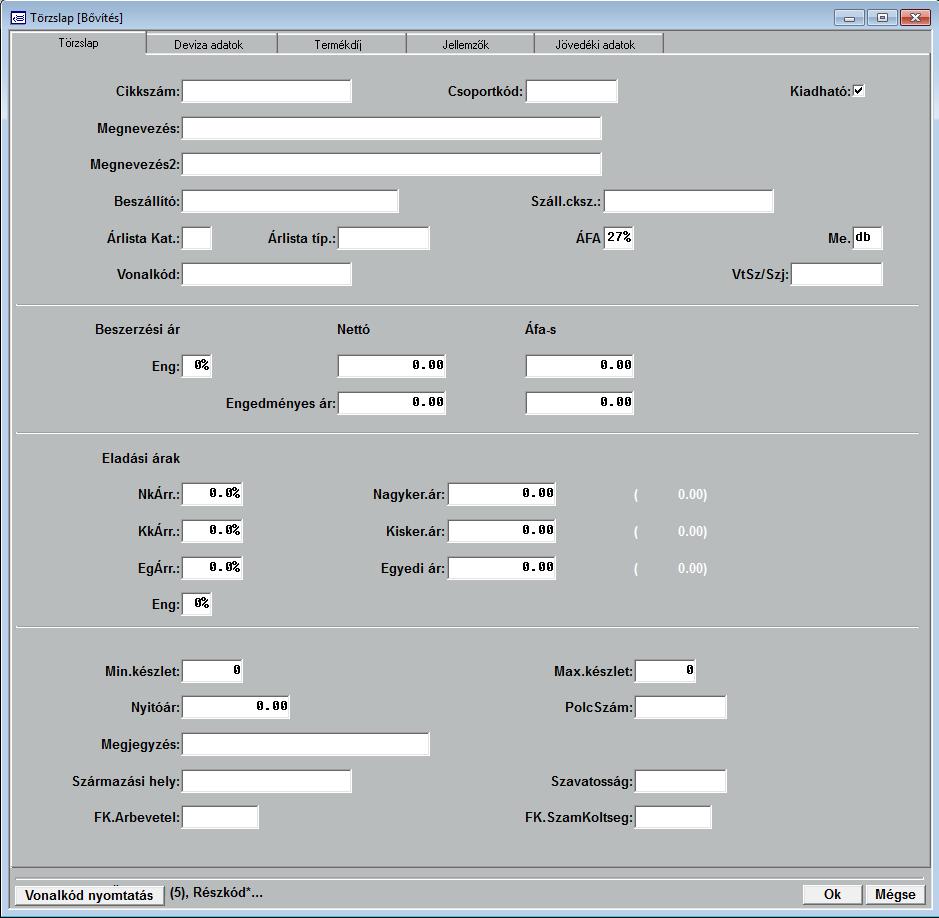The width and height of the screenshot is (939, 918).
Task: Select the Áfa-s beszerzési ár field
Action: click(580, 365)
